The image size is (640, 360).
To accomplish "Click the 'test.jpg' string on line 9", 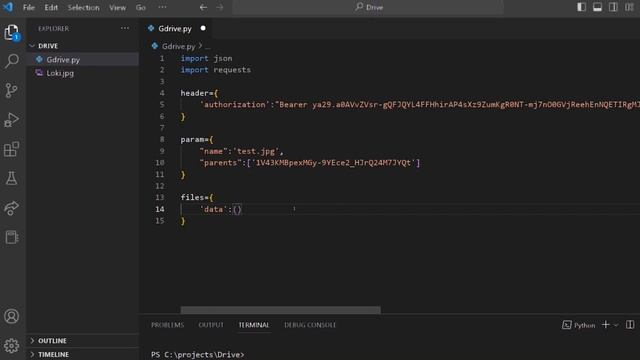I will point(256,151).
